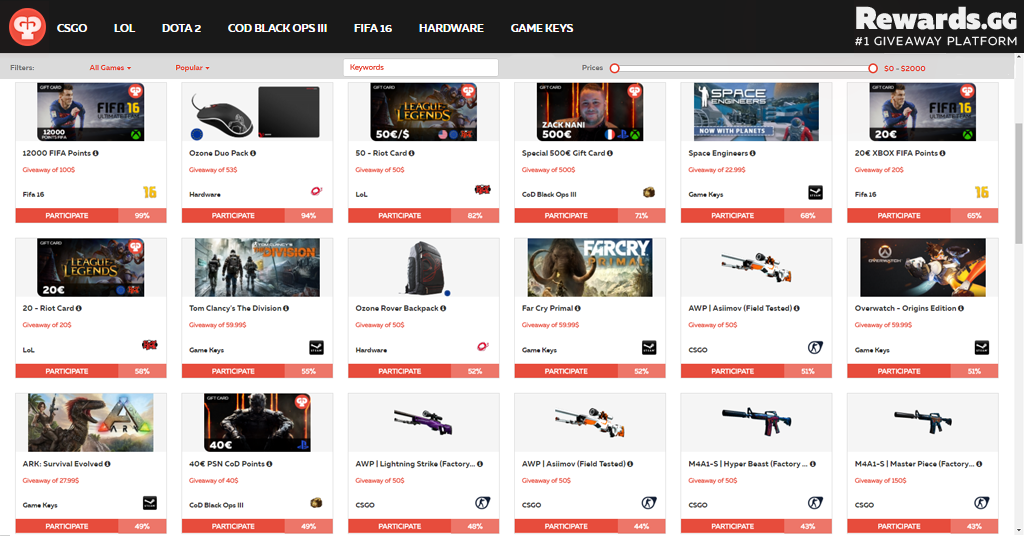
Task: Click info icon beside AWP Lightning Strike
Action: coord(480,464)
